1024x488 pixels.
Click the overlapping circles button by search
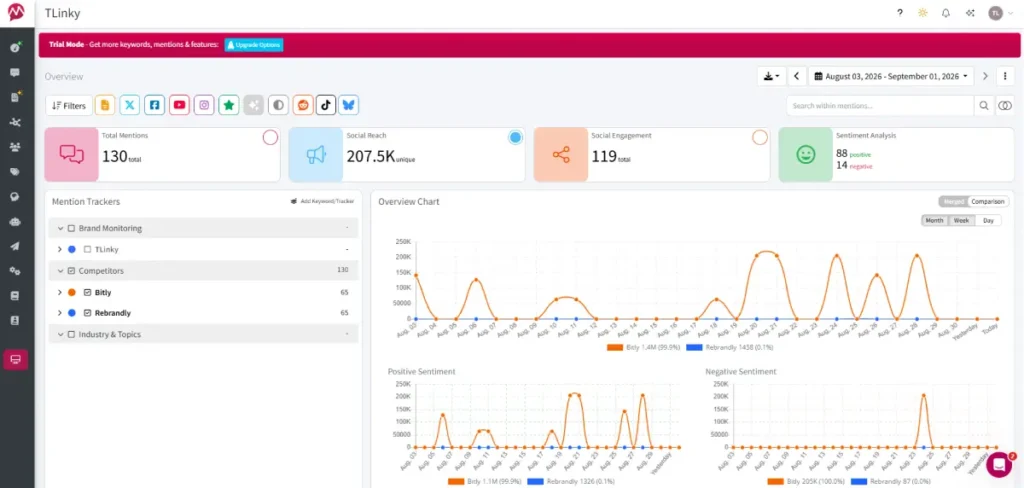click(x=1005, y=106)
